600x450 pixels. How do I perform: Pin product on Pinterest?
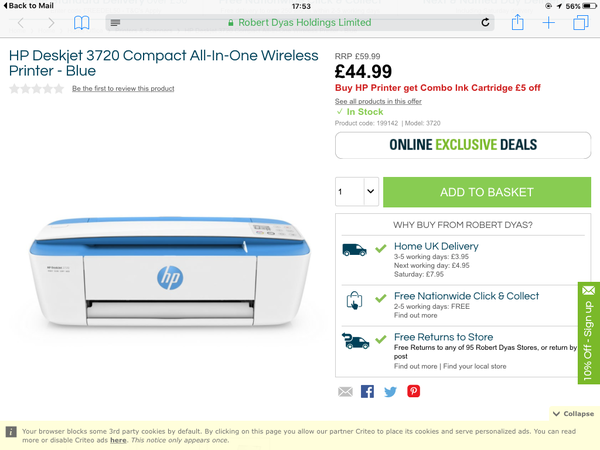(x=413, y=391)
